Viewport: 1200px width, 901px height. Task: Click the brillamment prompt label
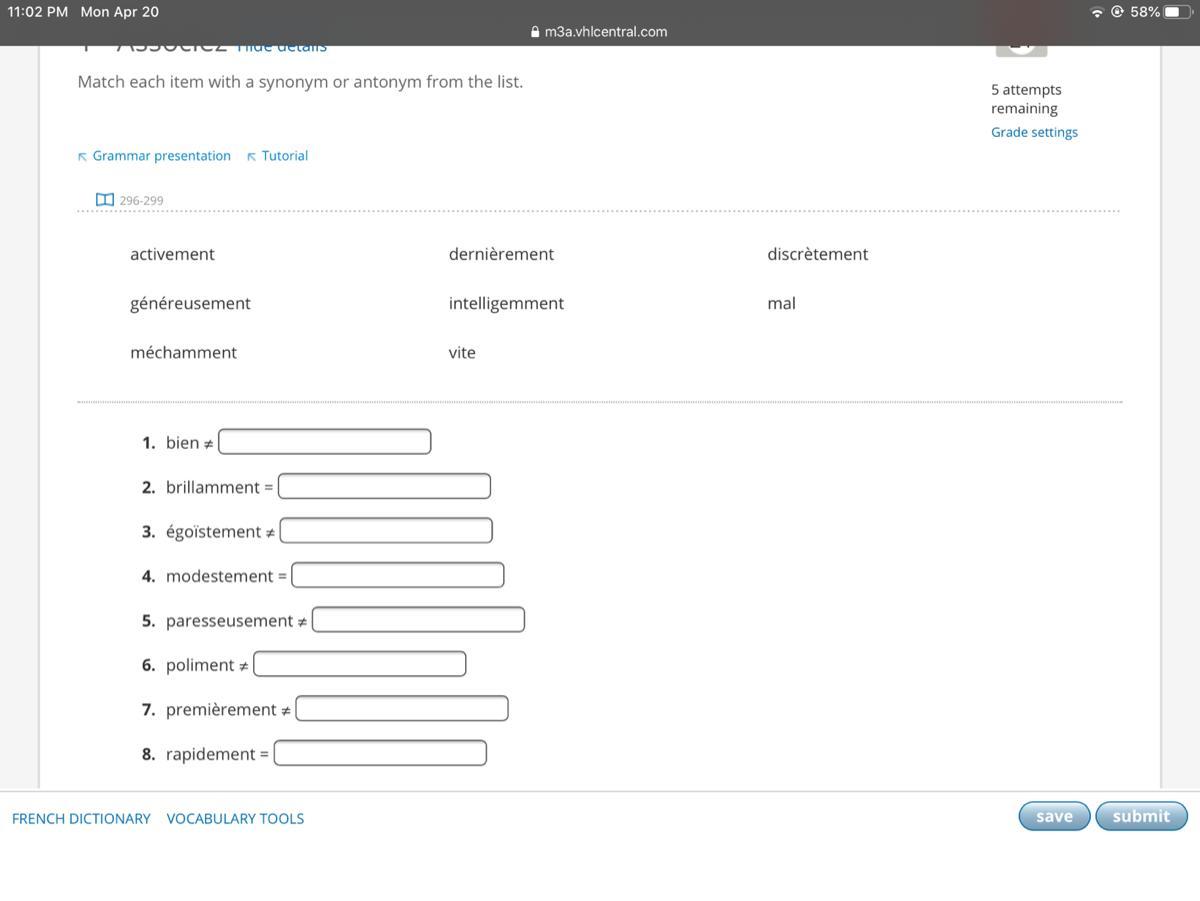click(213, 487)
